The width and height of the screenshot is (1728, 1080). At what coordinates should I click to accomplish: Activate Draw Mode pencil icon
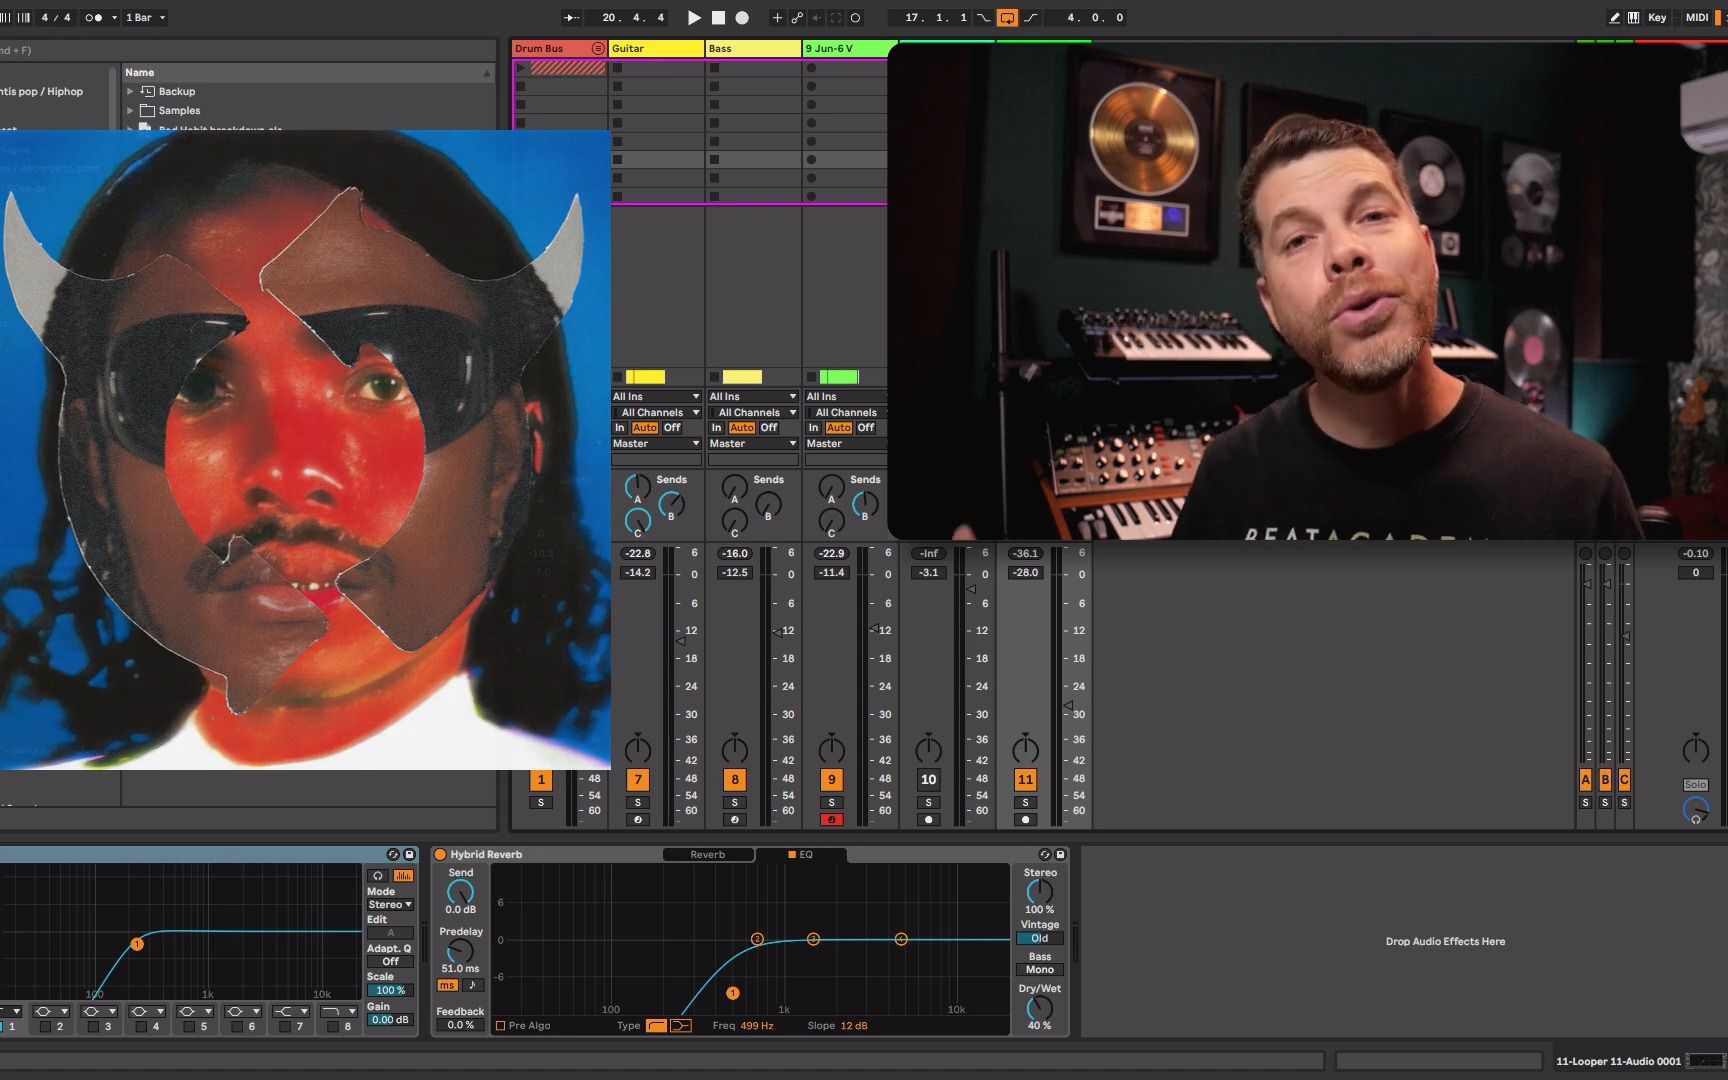1614,17
